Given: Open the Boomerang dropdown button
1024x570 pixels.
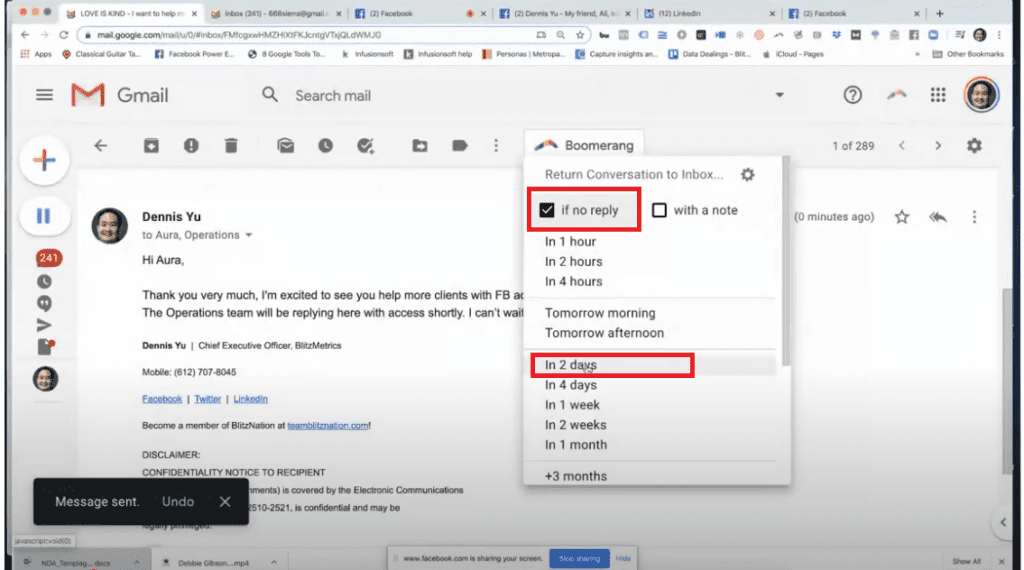Looking at the screenshot, I should click(584, 145).
